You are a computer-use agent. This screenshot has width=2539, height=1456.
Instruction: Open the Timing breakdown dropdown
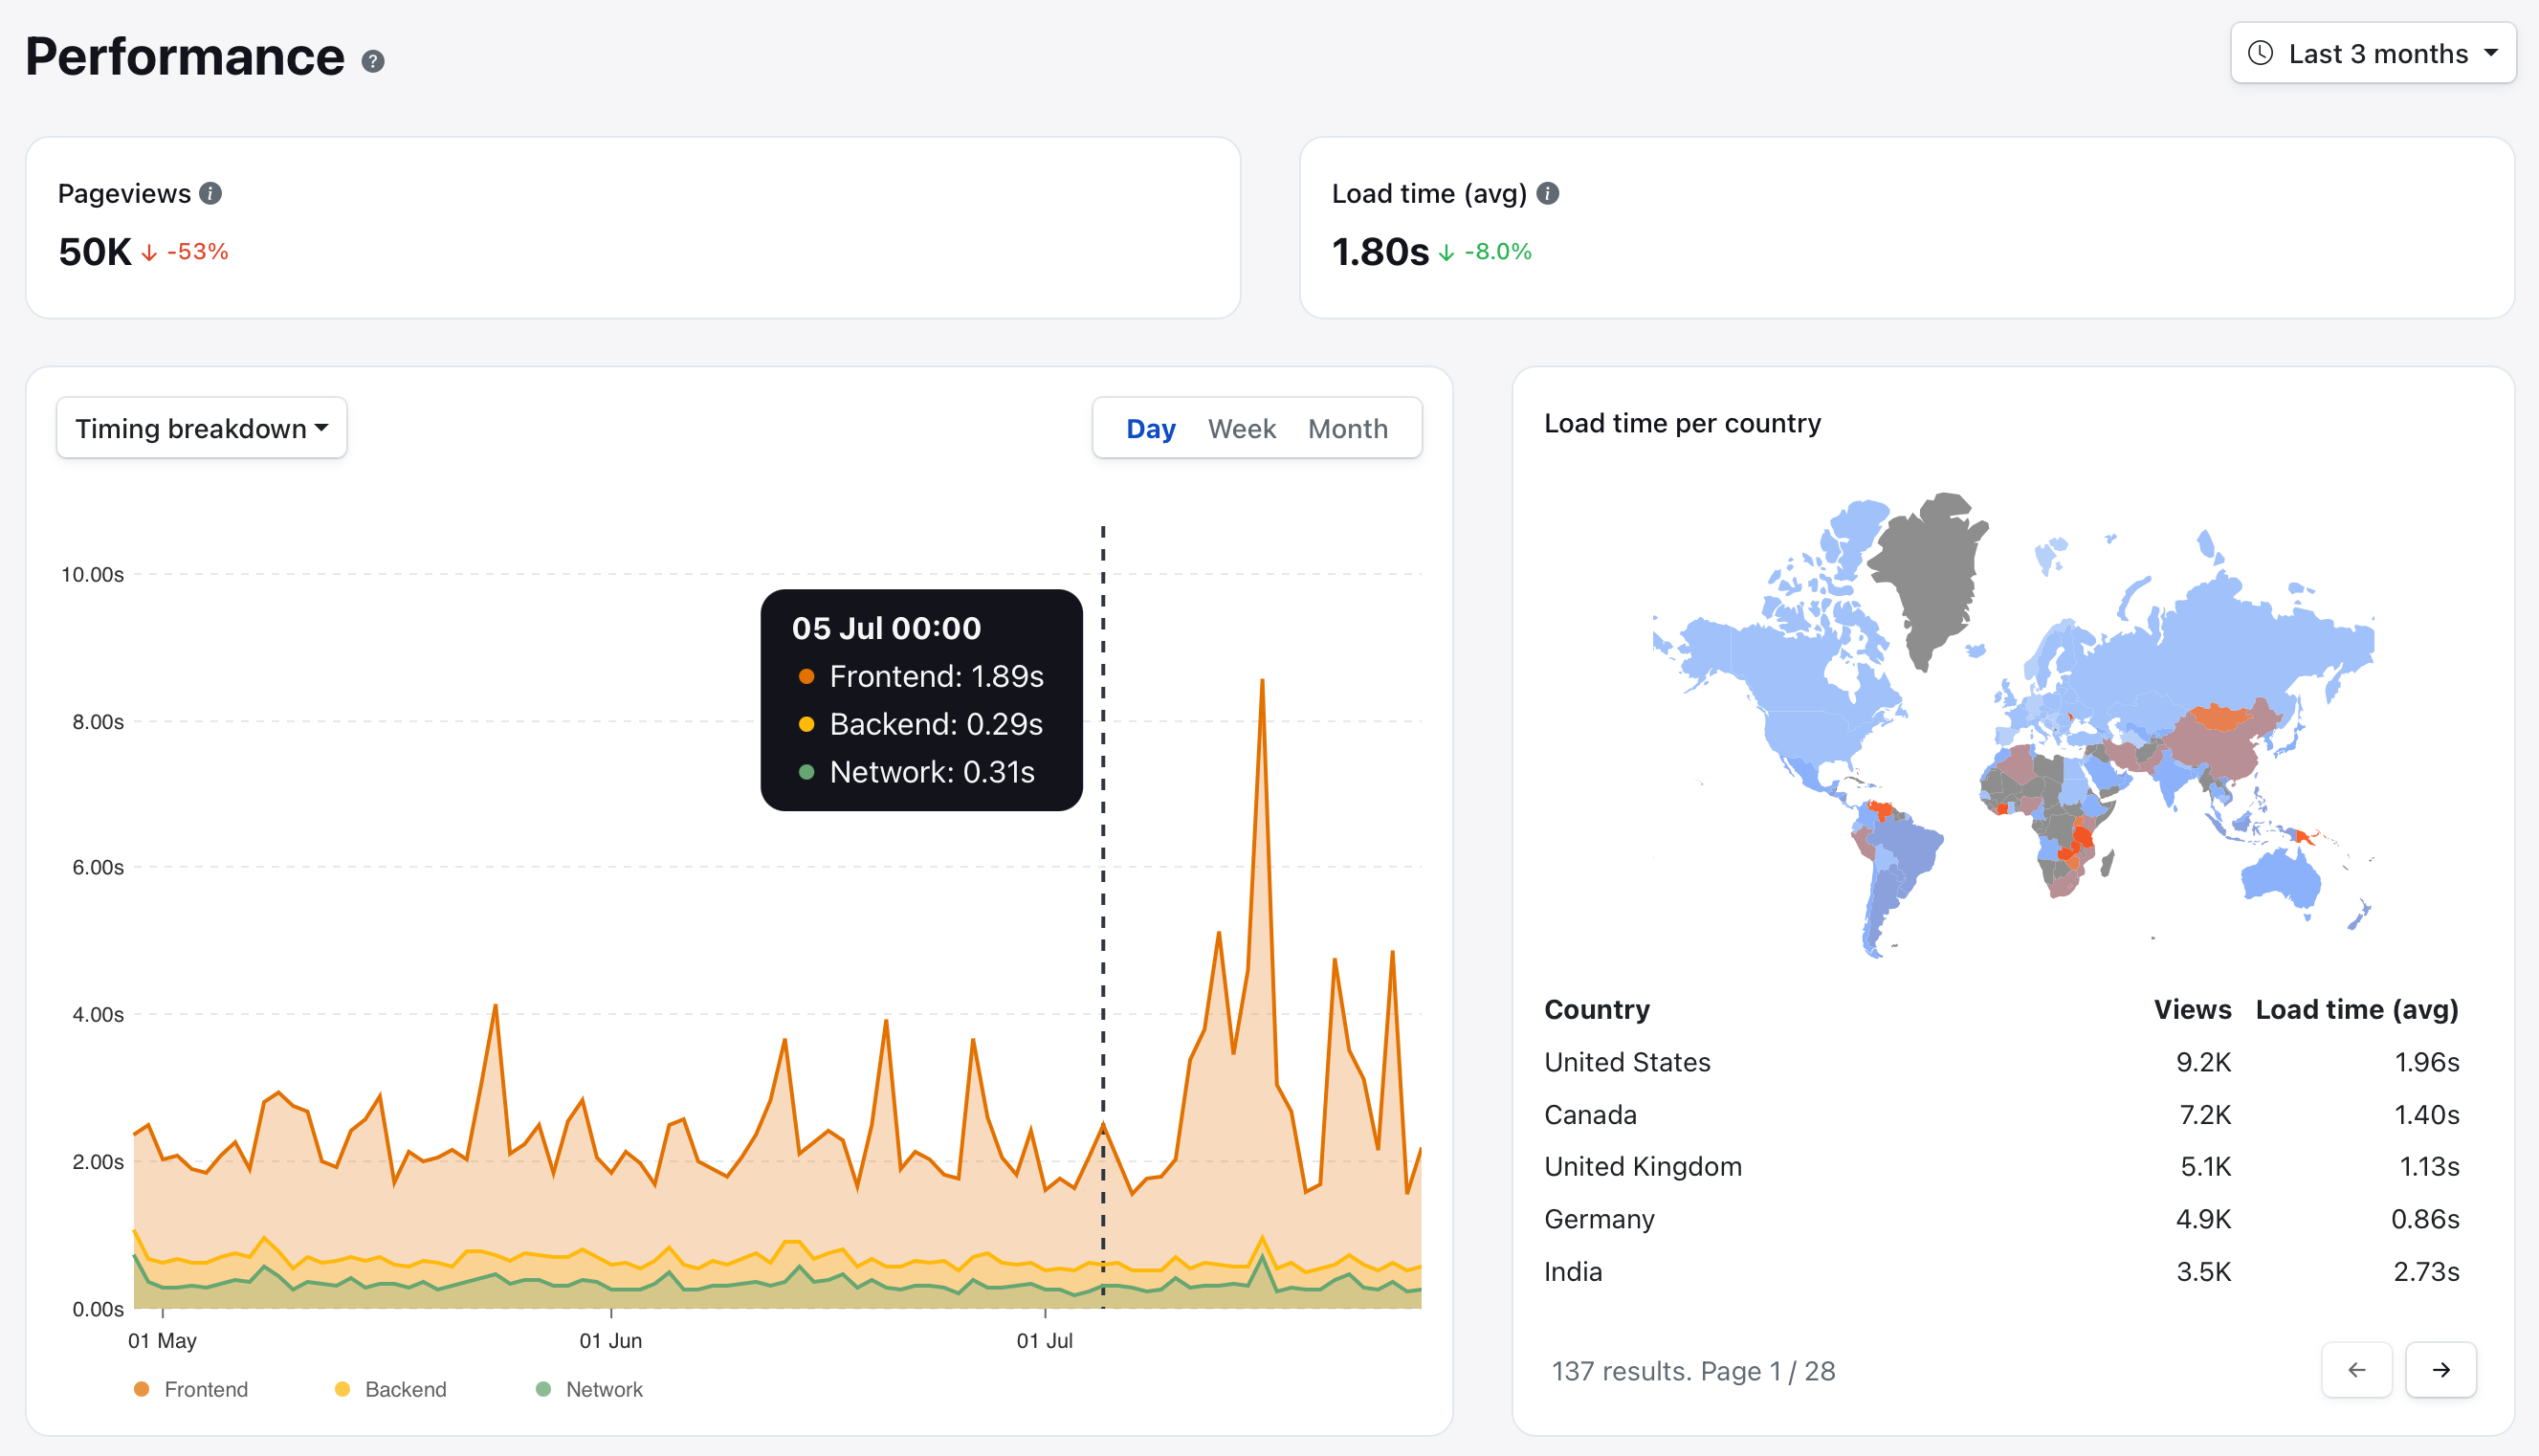(x=202, y=428)
